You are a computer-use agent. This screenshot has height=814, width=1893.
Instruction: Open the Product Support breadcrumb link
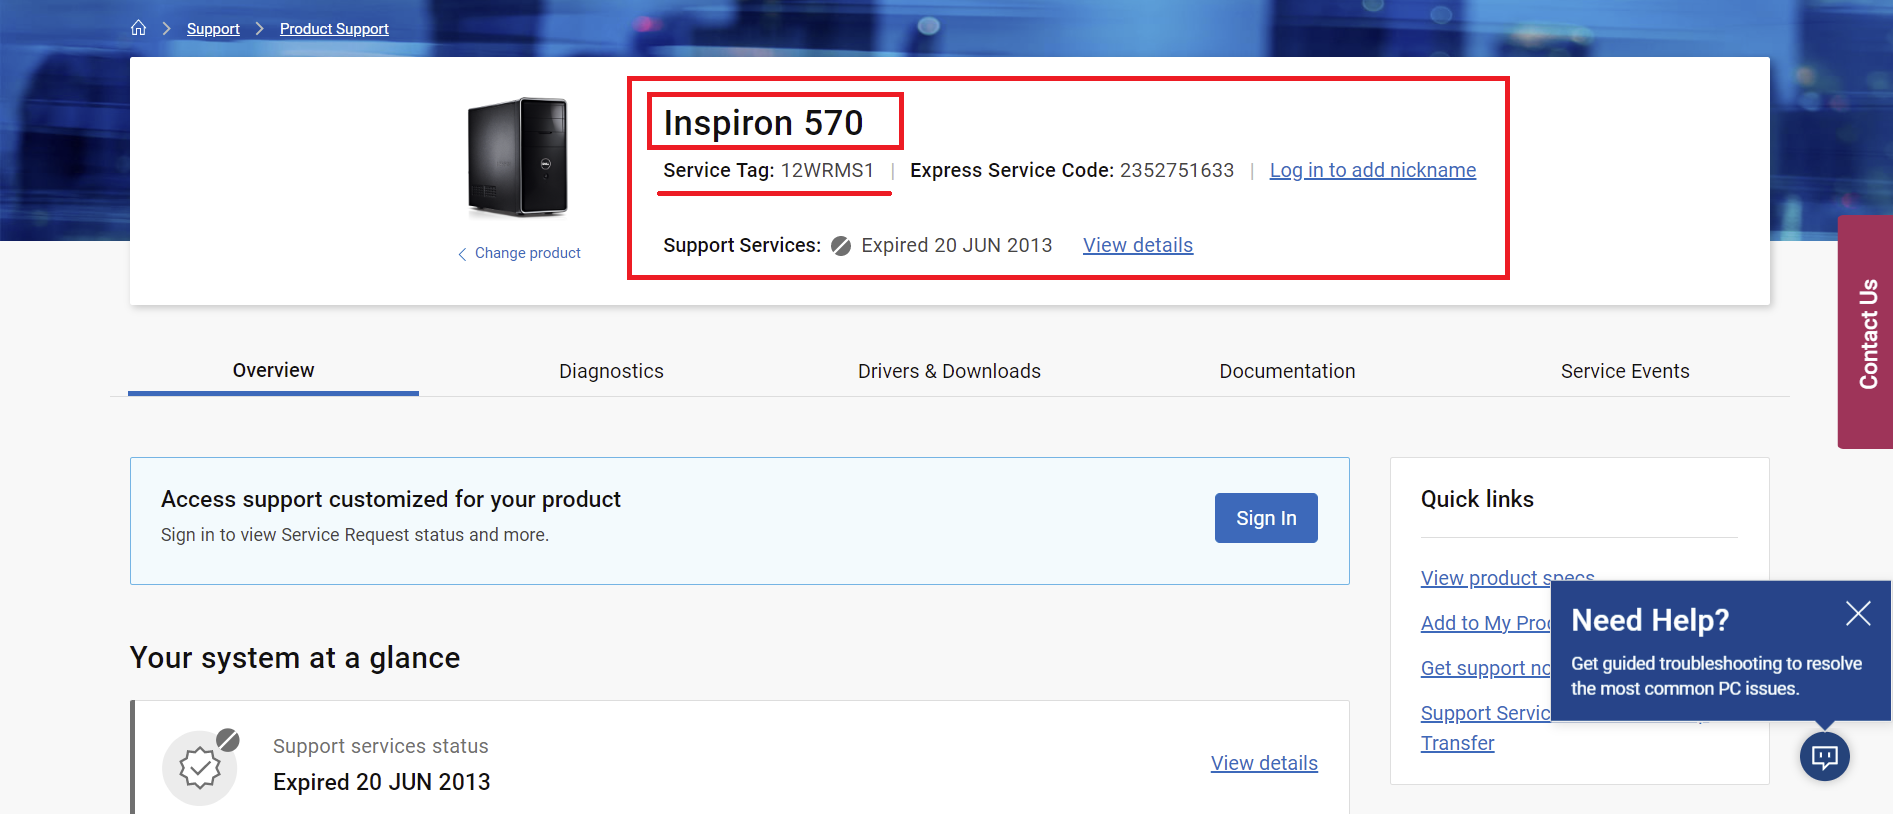click(x=334, y=29)
